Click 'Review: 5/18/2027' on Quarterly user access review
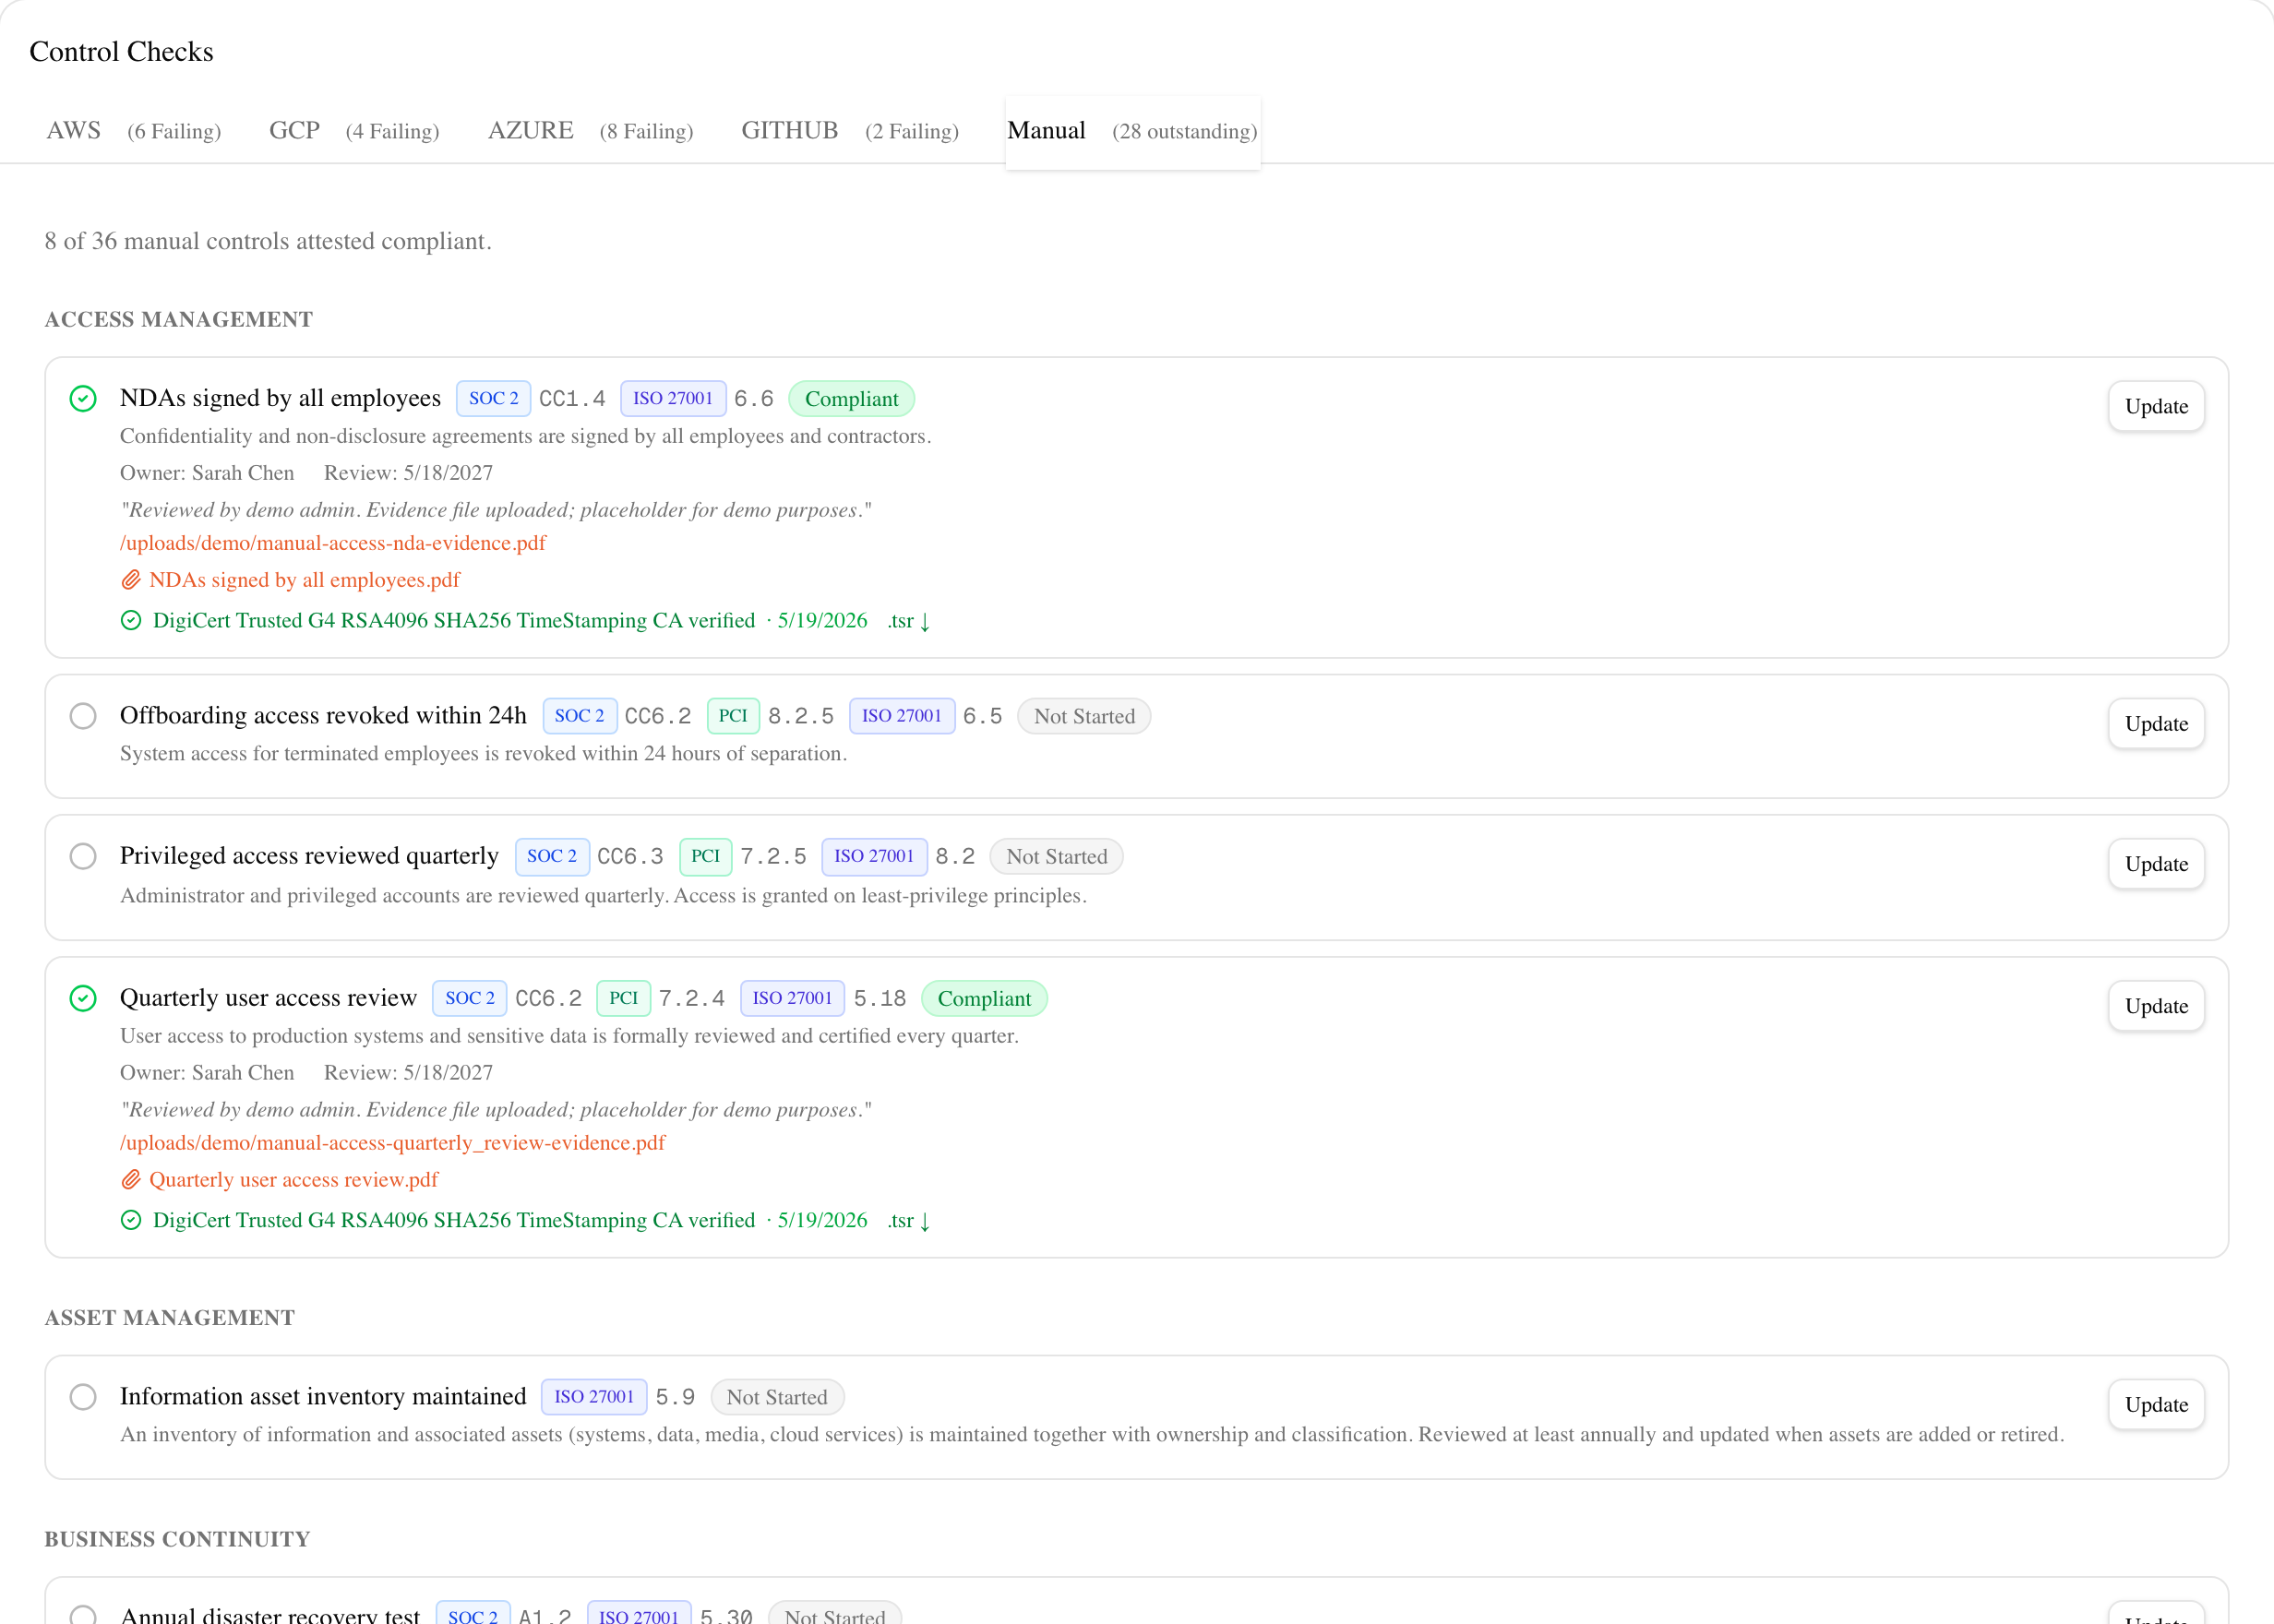Viewport: 2274px width, 1624px height. [x=408, y=1073]
